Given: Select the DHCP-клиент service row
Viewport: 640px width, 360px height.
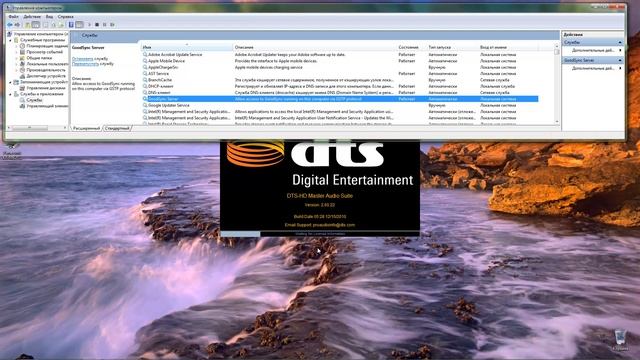Looking at the screenshot, I should tap(340, 87).
